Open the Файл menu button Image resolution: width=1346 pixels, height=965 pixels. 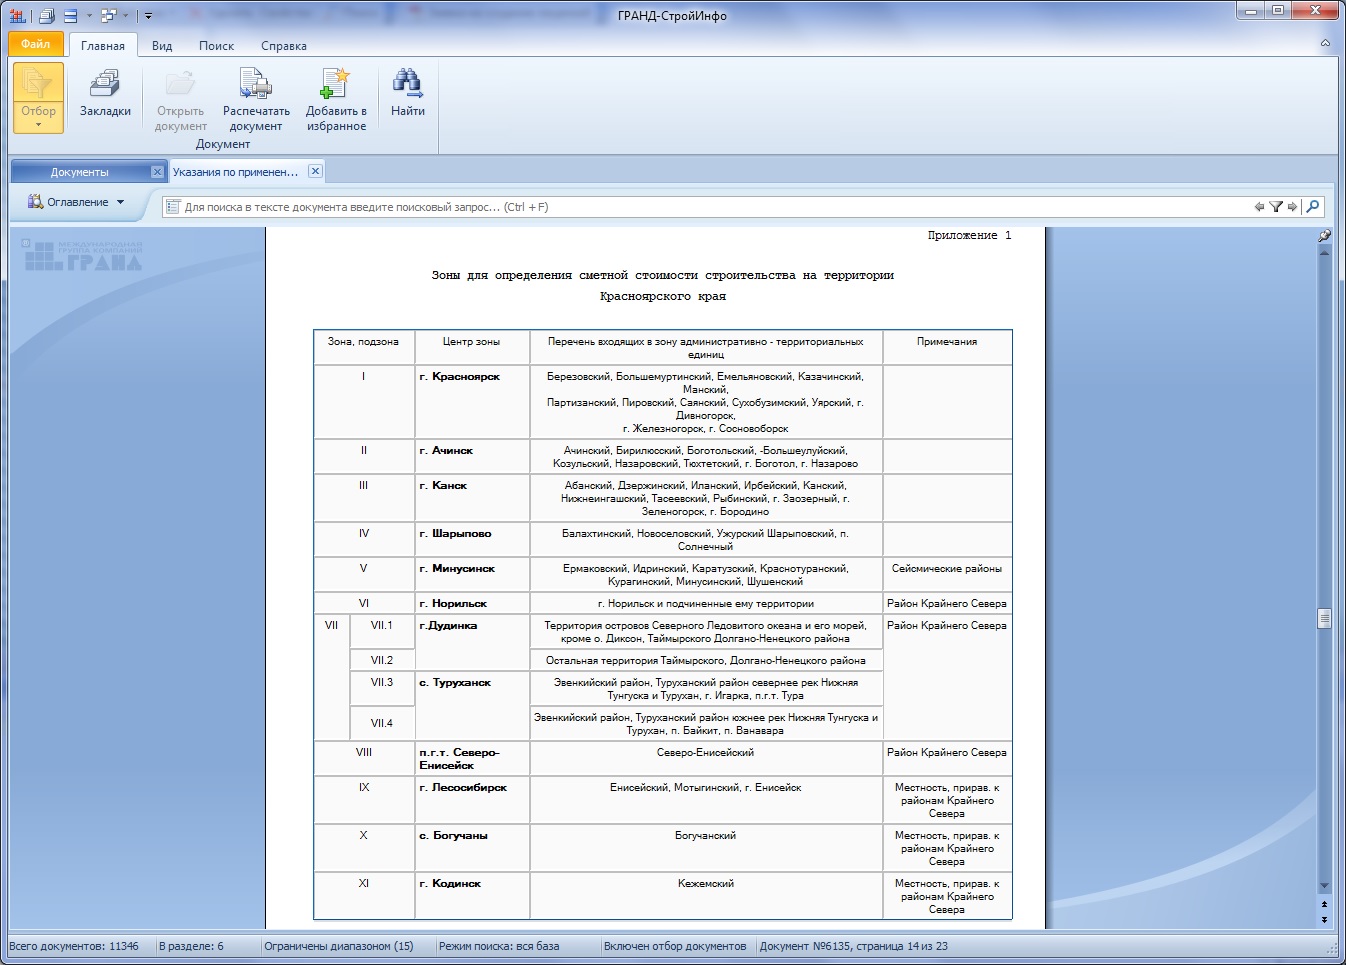(36, 44)
